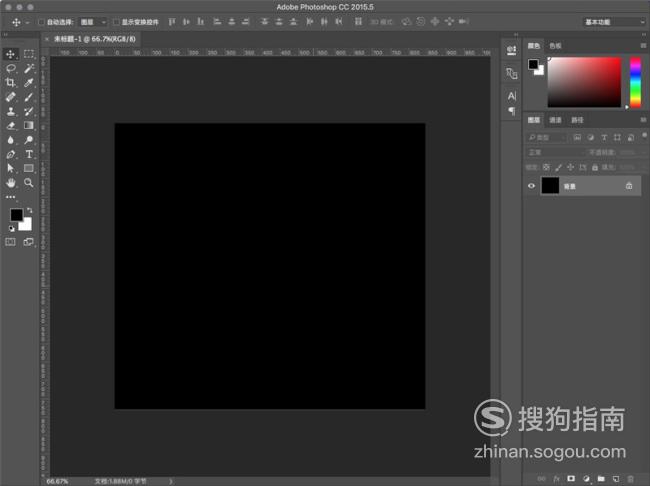The width and height of the screenshot is (650, 486).
Task: Select the Lasso tool
Action: click(x=10, y=68)
